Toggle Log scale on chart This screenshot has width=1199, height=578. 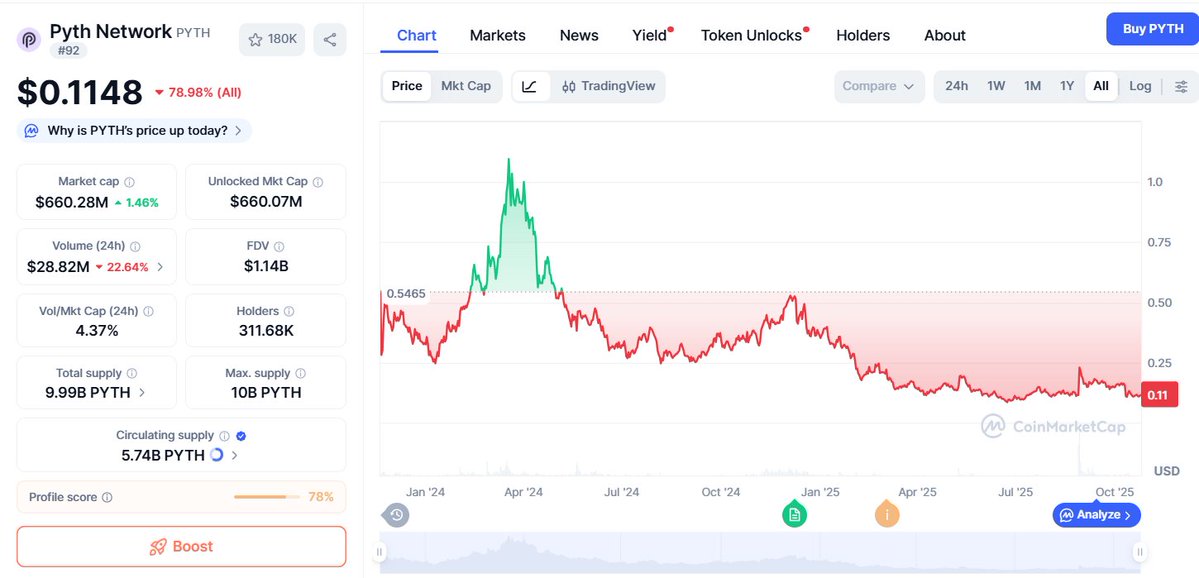click(x=1140, y=86)
